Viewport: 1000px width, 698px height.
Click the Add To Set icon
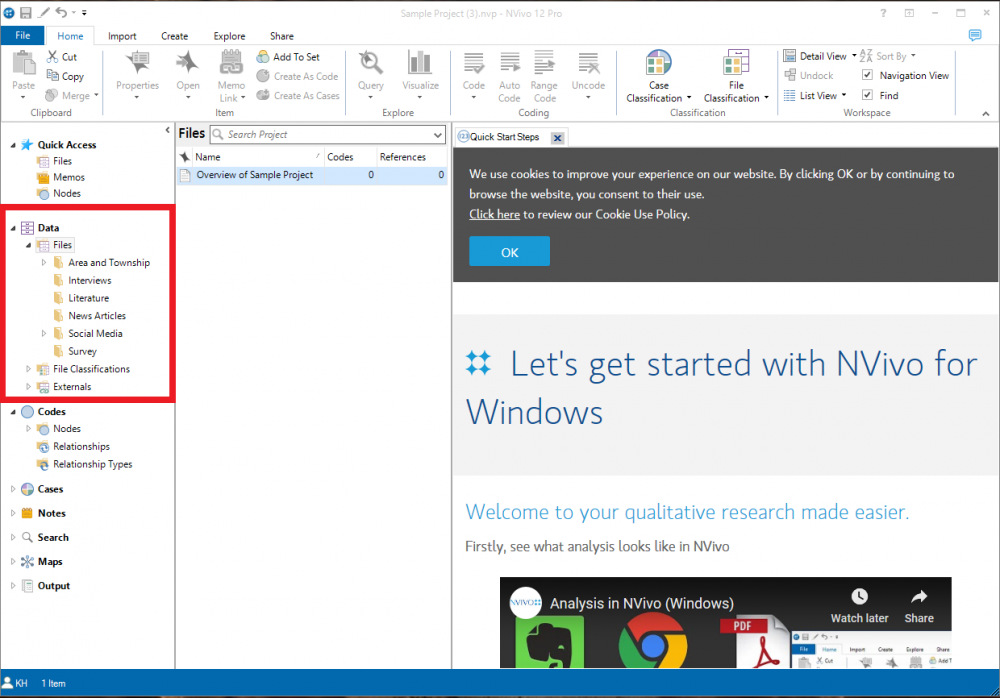pos(263,57)
